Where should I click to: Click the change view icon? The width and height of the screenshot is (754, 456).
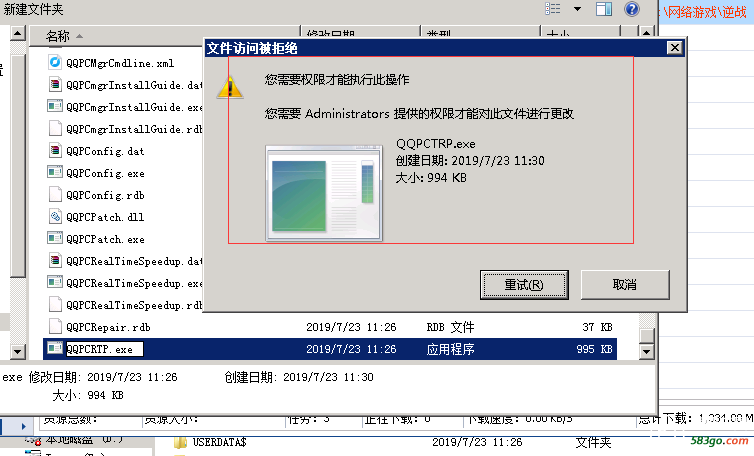click(553, 9)
